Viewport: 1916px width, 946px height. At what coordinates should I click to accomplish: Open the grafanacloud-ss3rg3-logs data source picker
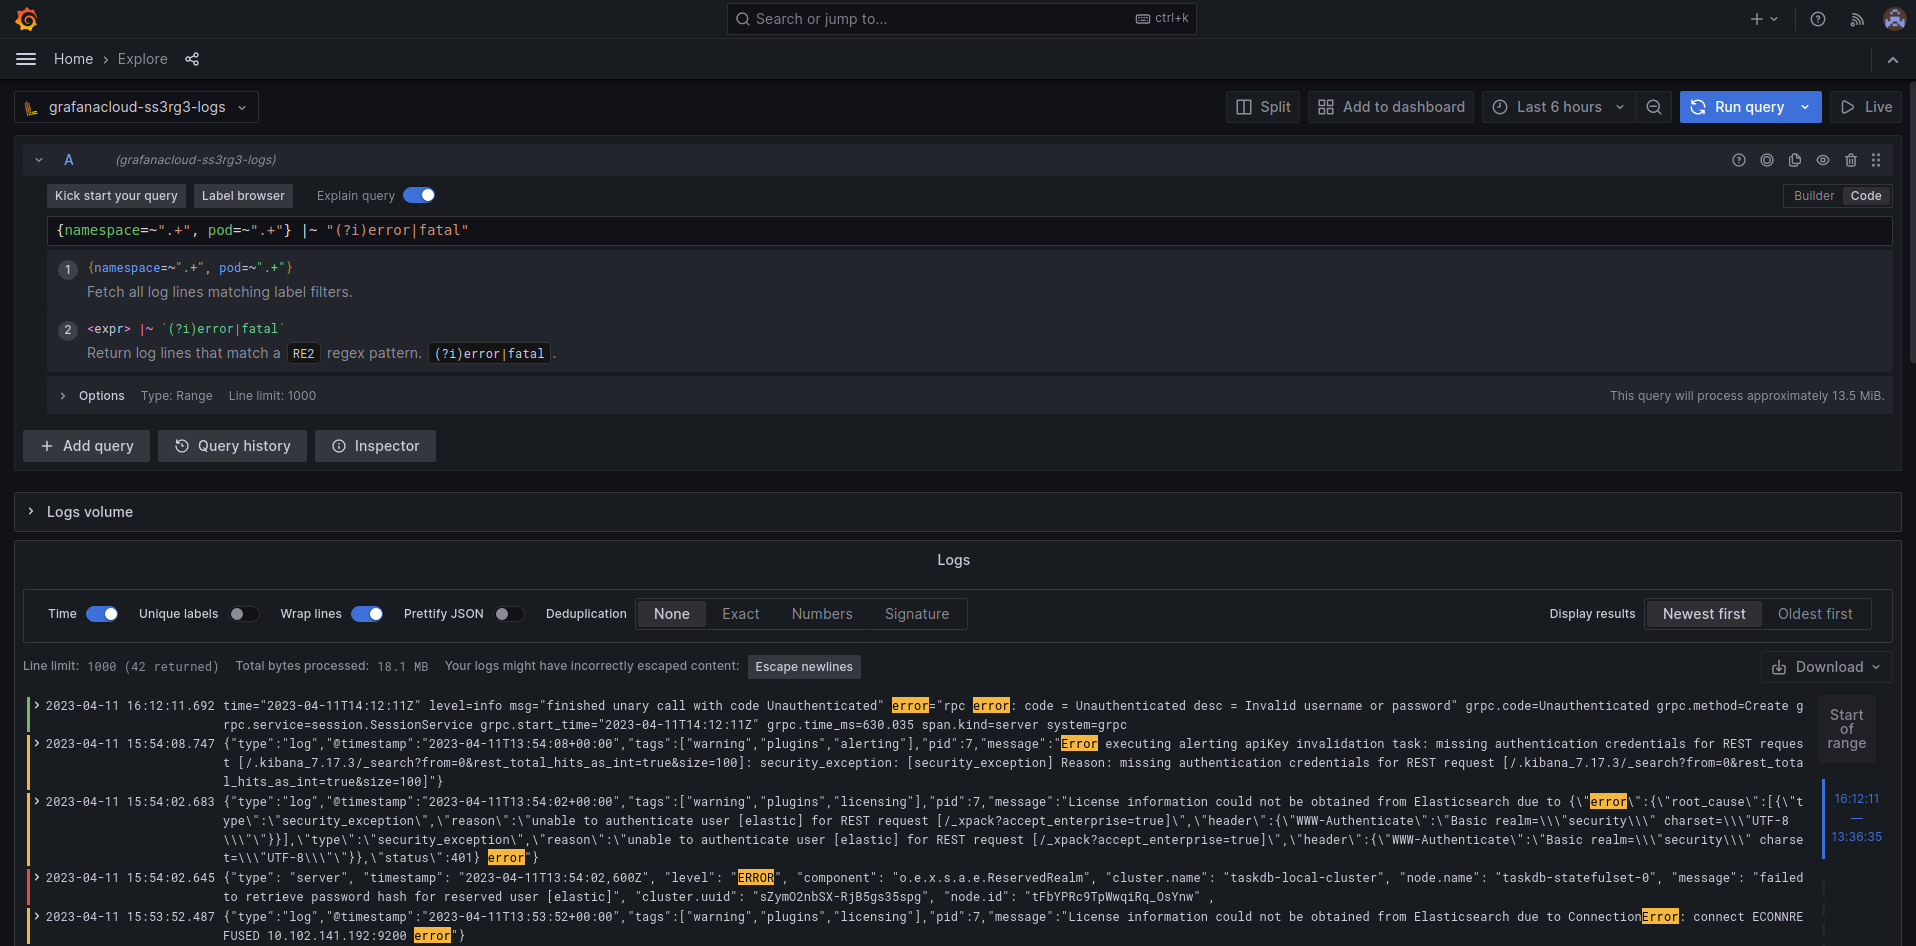[x=137, y=107]
